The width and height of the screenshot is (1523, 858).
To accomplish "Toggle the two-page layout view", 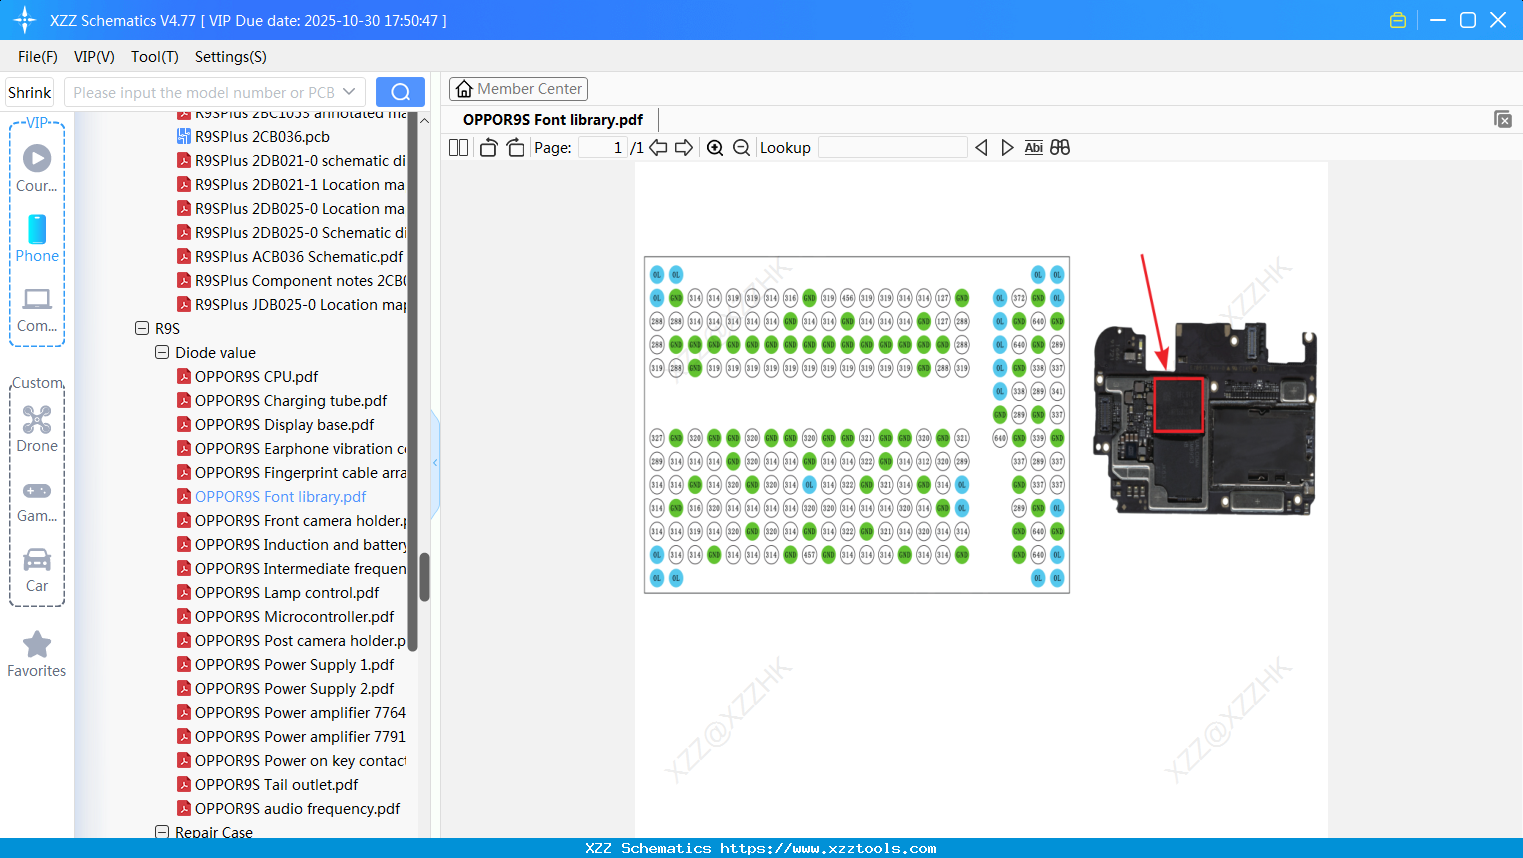I will pos(458,148).
